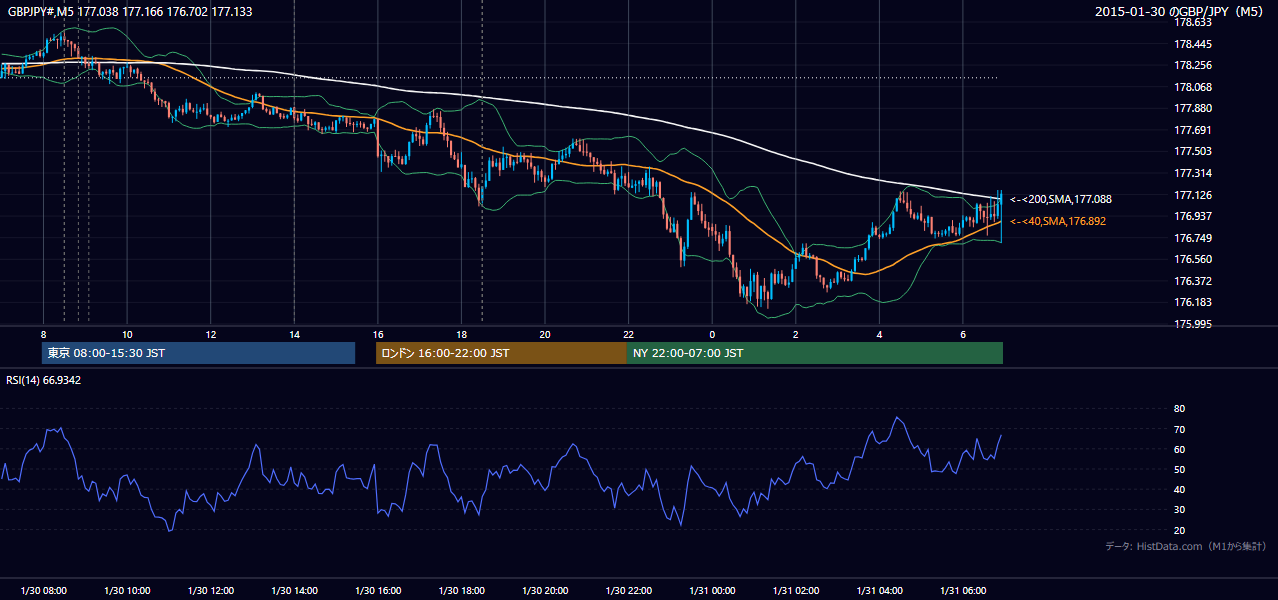Image resolution: width=1278 pixels, height=600 pixels.
Task: Click RSI level 80 on axis
Action: click(x=1179, y=409)
